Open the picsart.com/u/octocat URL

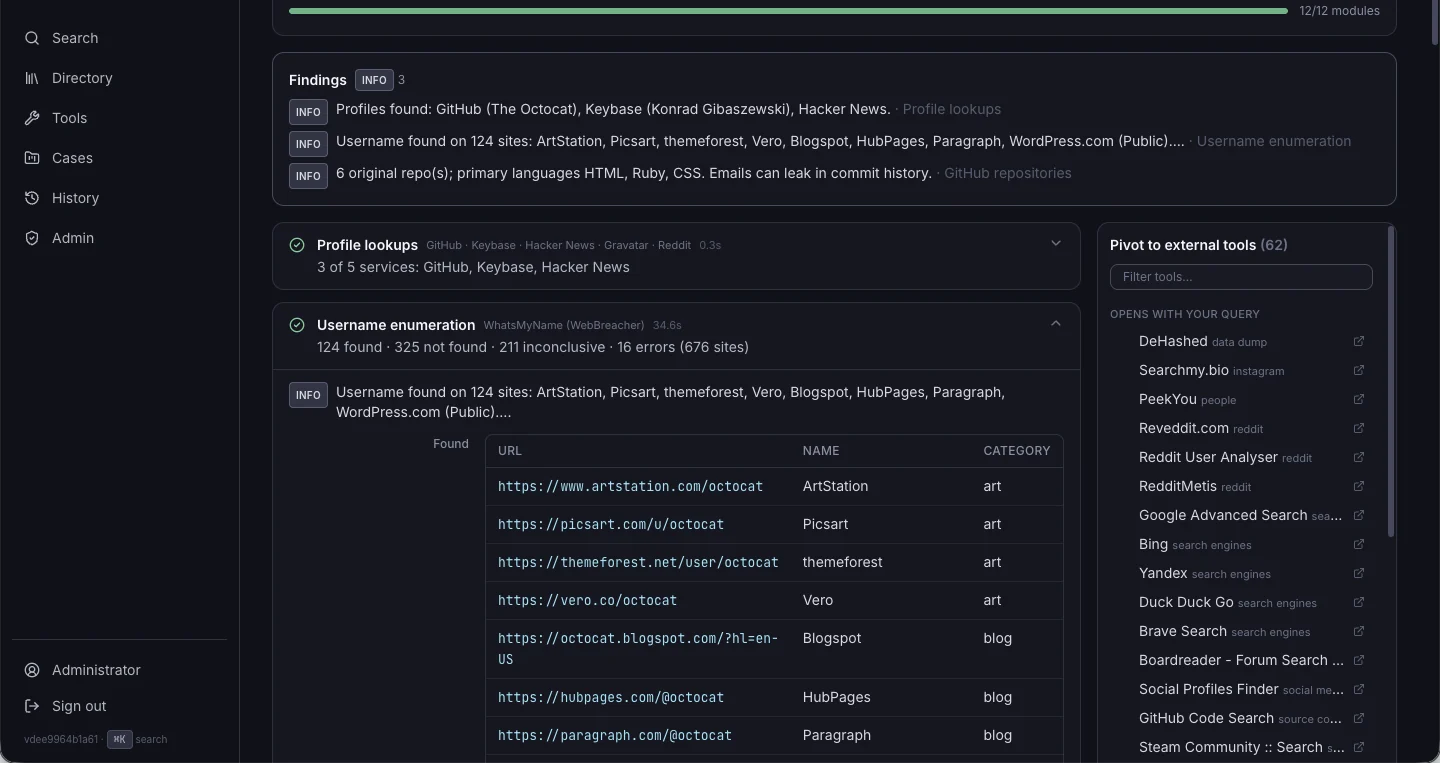(611, 524)
